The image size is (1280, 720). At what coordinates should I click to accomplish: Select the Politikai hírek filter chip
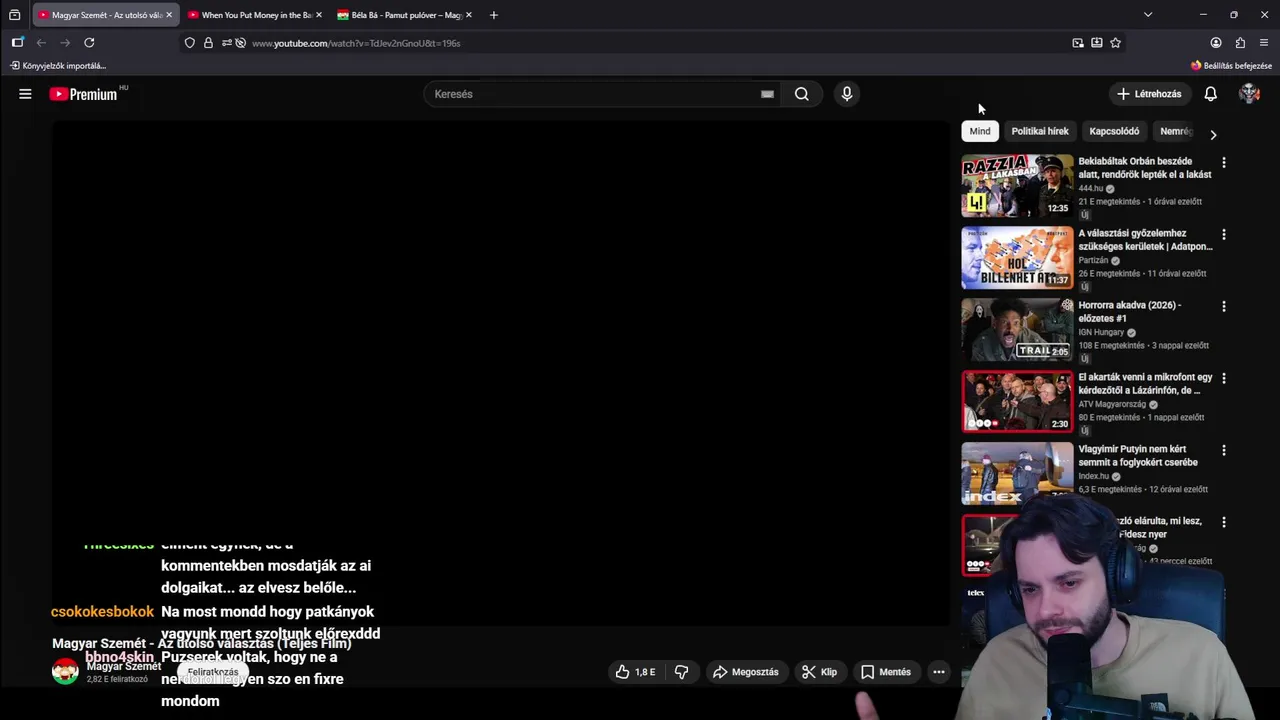click(x=1040, y=131)
